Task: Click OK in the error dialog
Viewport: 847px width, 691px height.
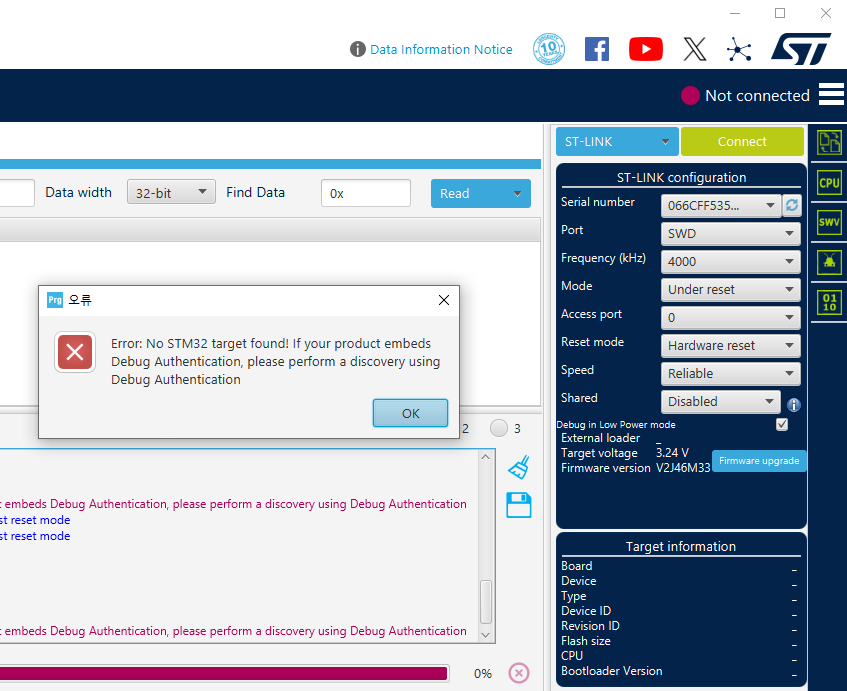Action: pyautogui.click(x=411, y=413)
